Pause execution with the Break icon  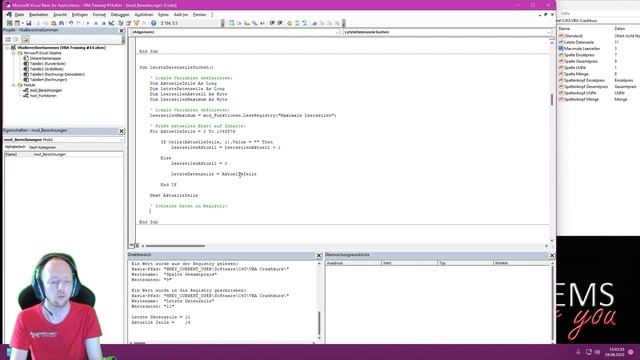pyautogui.click(x=96, y=23)
